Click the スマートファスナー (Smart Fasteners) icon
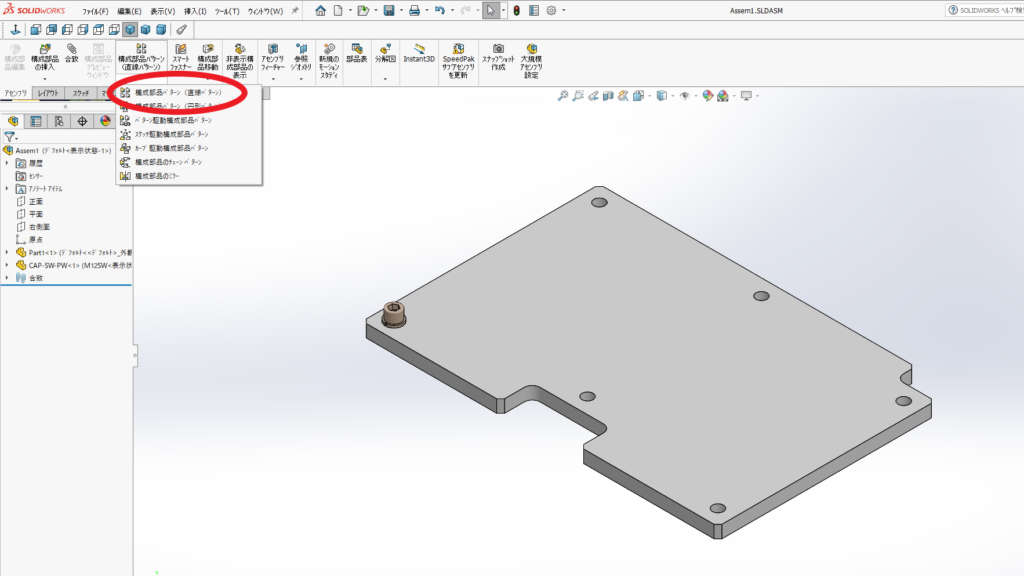Image resolution: width=1024 pixels, height=576 pixels. point(180,54)
